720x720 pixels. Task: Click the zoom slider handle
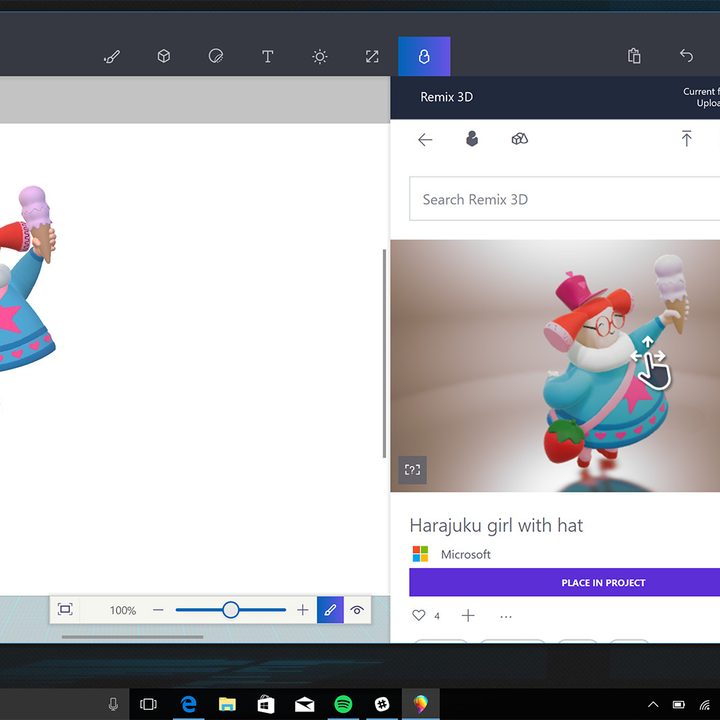(x=231, y=610)
